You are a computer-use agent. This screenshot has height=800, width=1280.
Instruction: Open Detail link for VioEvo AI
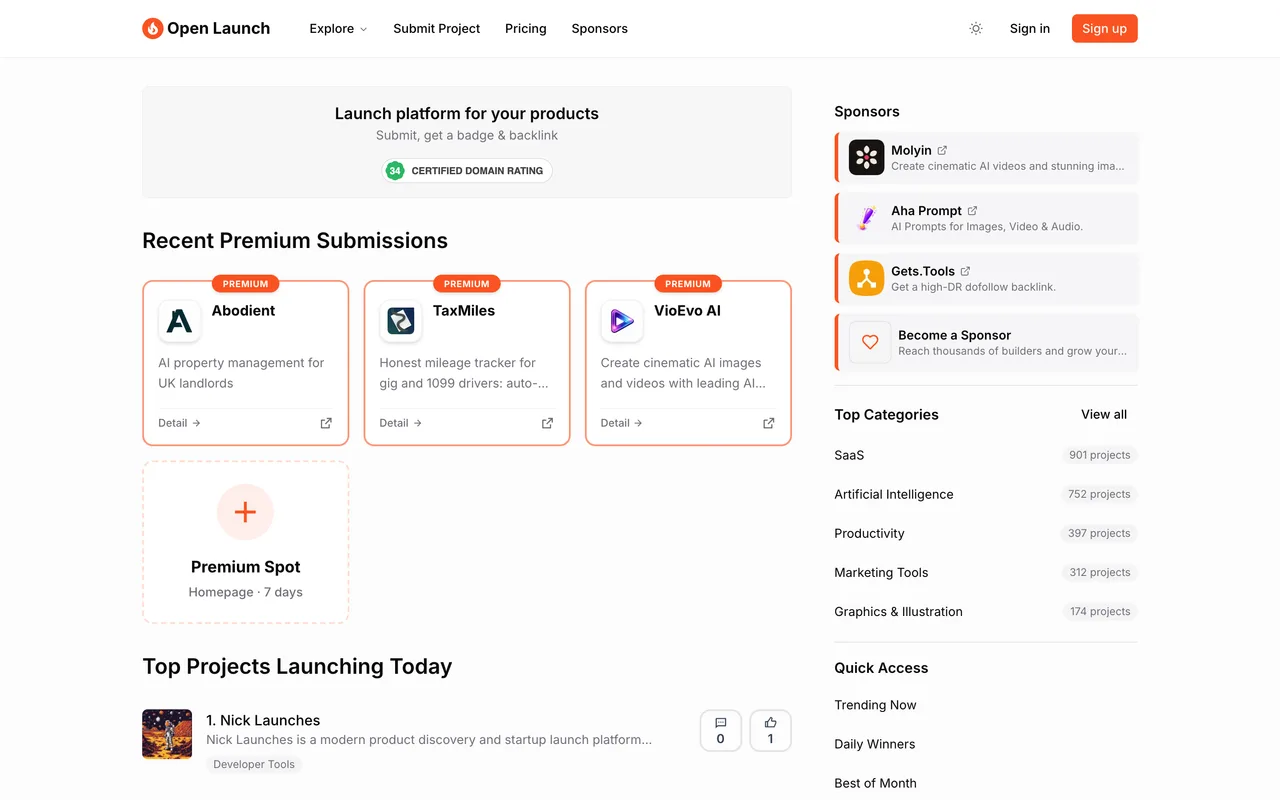point(621,423)
